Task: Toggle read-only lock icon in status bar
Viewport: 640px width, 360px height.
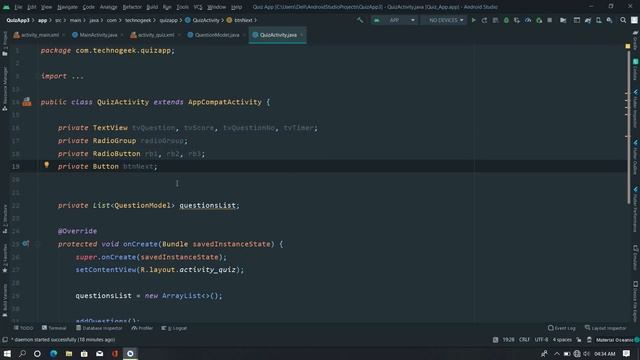Action: click(579, 340)
